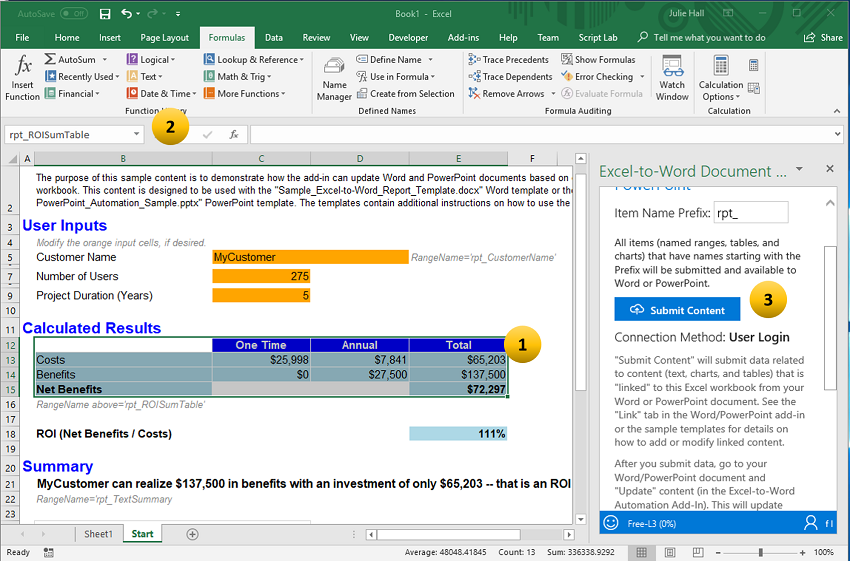
Task: Click the formula bar fx button
Action: click(234, 134)
